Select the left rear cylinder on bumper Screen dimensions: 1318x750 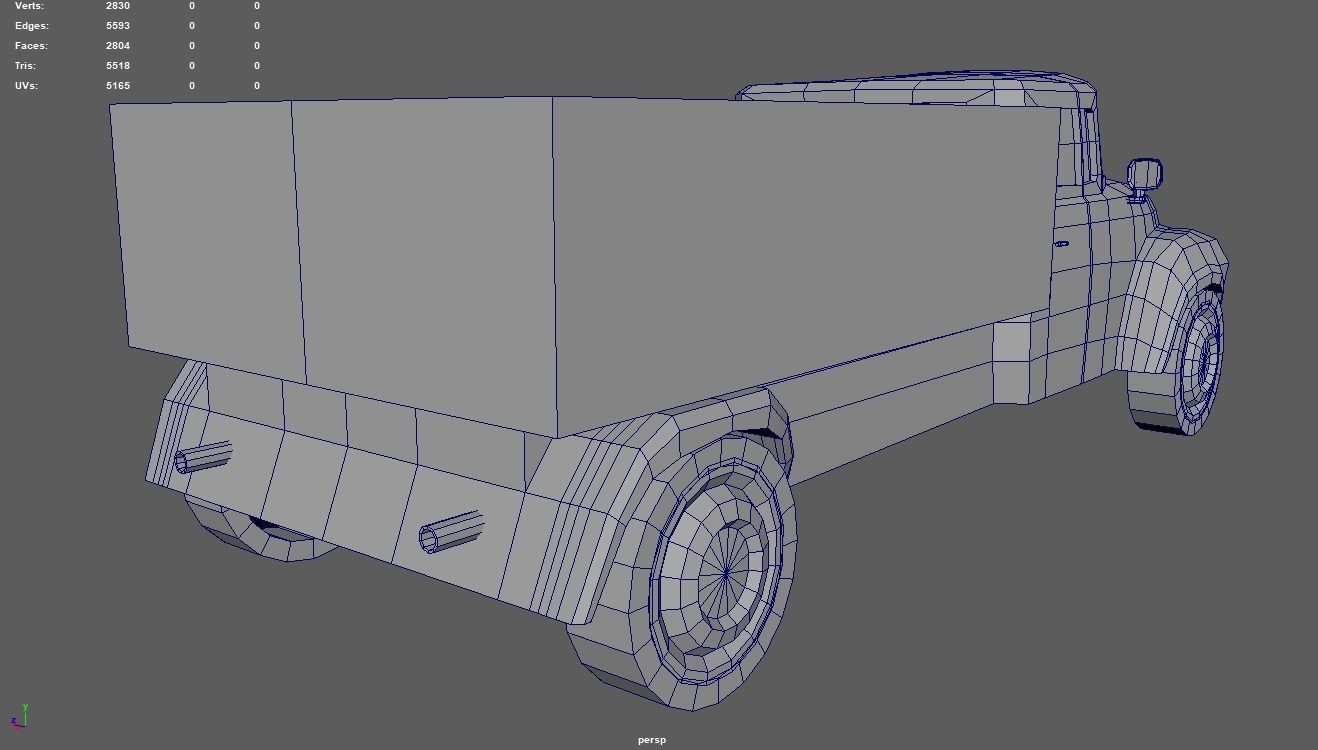[203, 457]
